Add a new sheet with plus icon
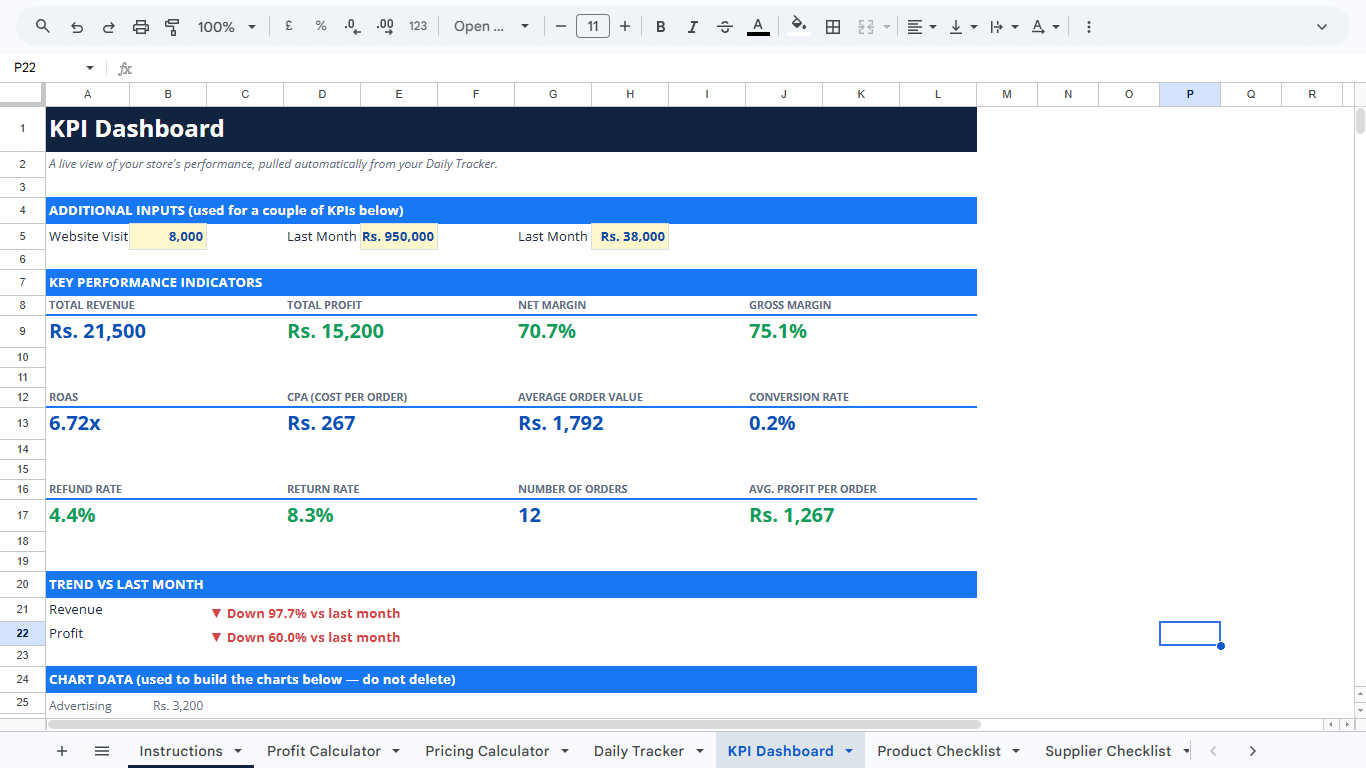The image size is (1366, 768). point(62,751)
